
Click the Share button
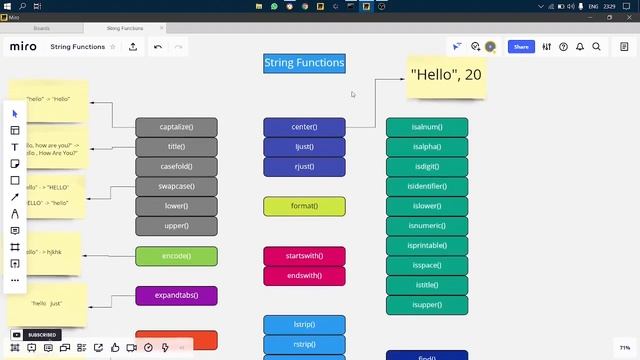click(521, 47)
